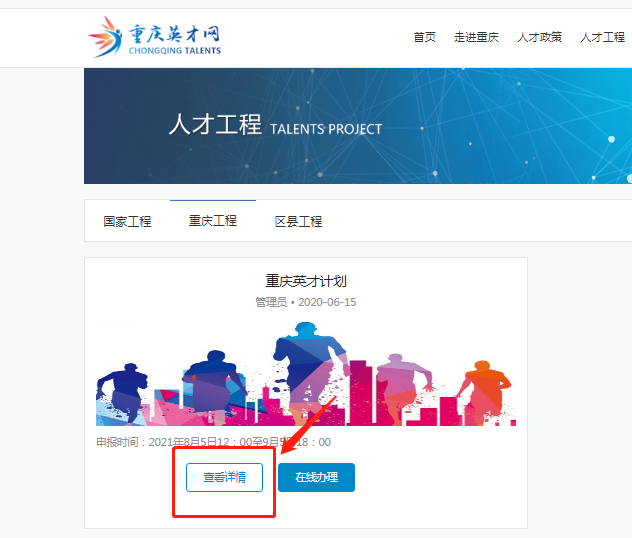Open 人才工程 navigation item in header
The width and height of the screenshot is (632, 538).
[603, 37]
